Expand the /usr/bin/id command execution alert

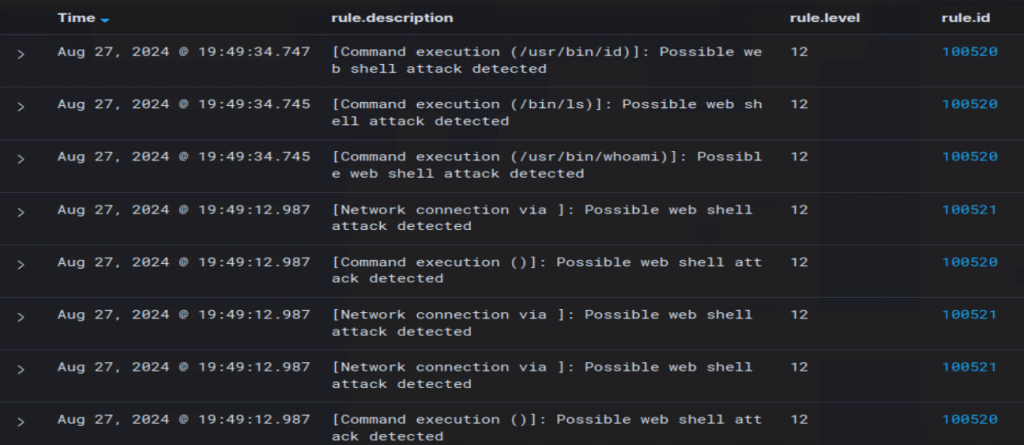(20, 53)
